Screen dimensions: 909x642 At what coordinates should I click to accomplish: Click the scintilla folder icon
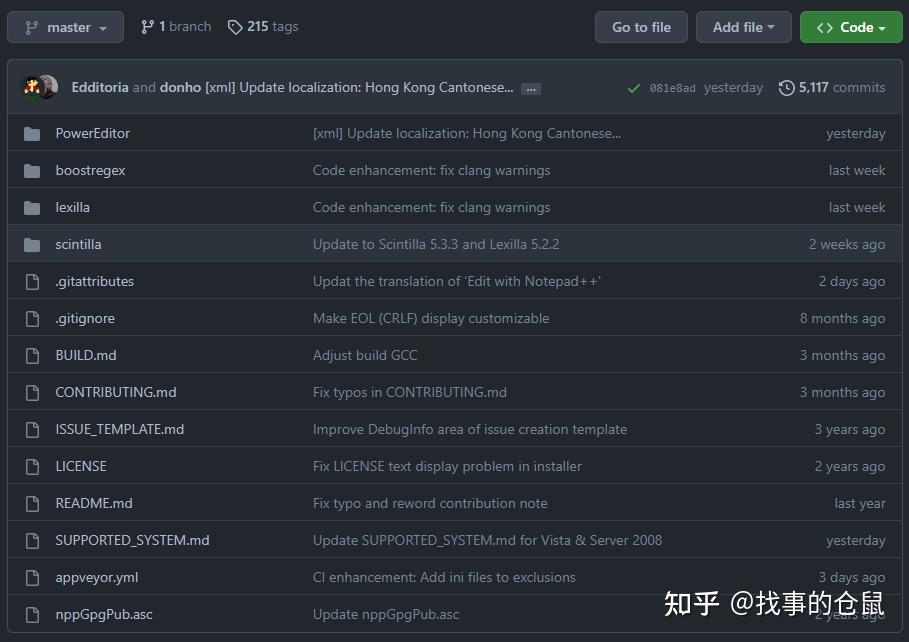click(32, 245)
